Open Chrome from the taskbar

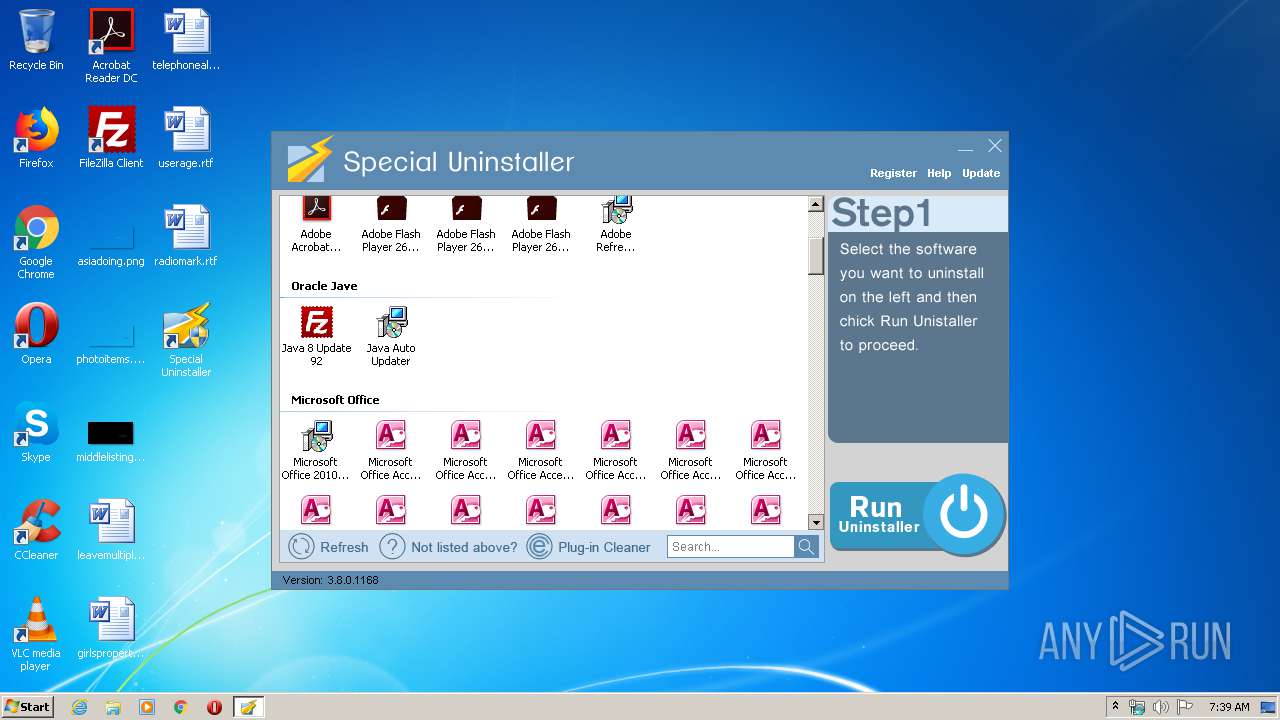[x=181, y=707]
